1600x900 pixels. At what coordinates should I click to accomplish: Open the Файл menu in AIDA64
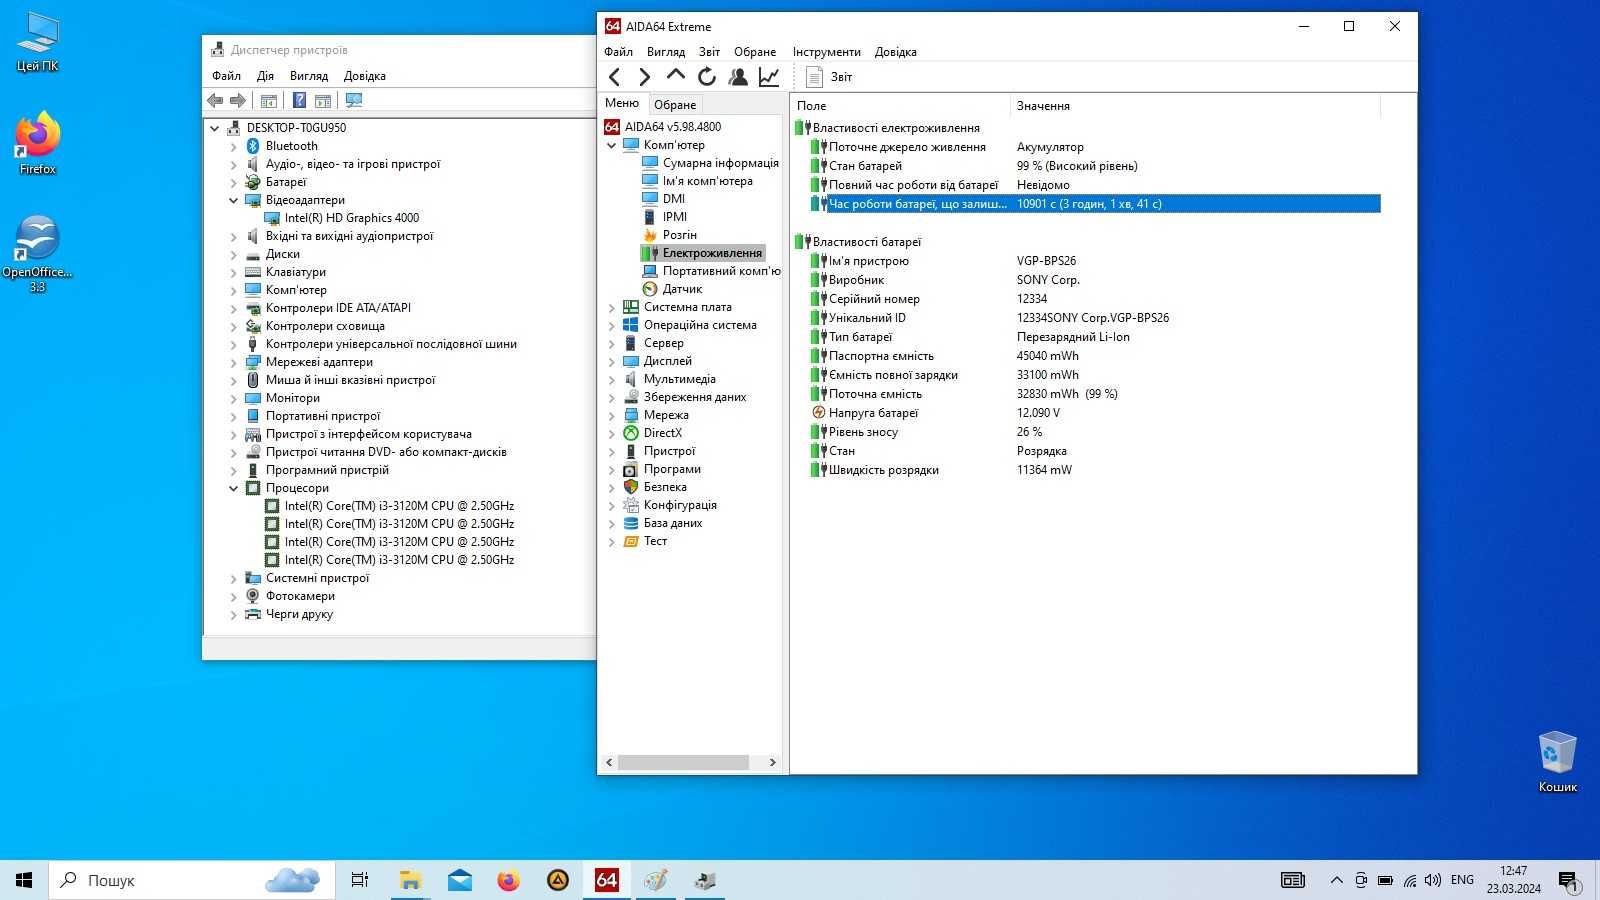tap(618, 52)
